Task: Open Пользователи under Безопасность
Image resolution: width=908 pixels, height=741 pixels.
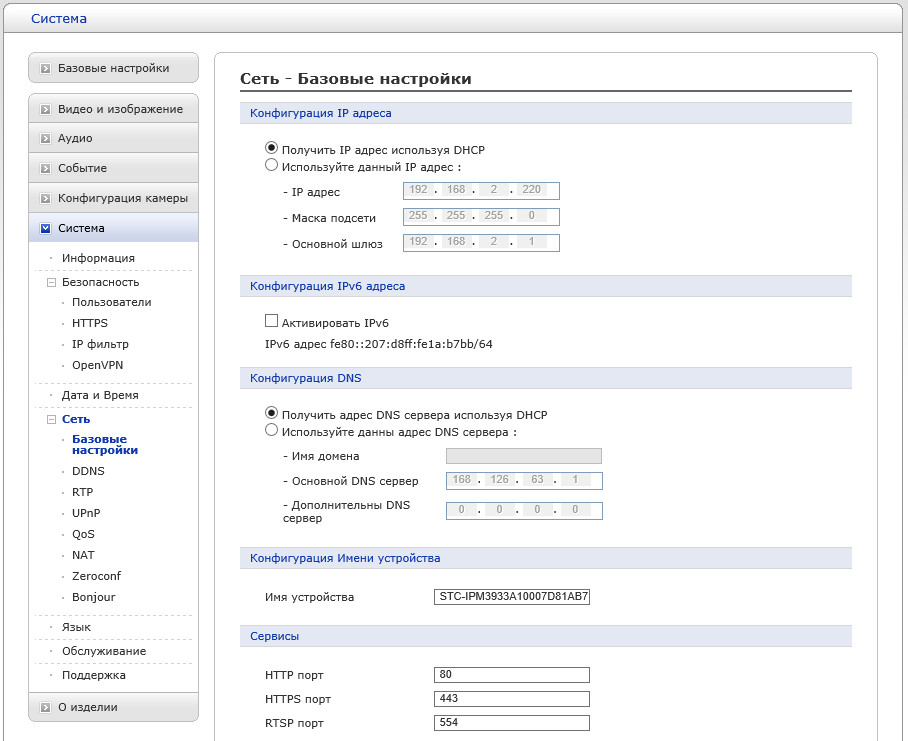Action: coord(111,302)
